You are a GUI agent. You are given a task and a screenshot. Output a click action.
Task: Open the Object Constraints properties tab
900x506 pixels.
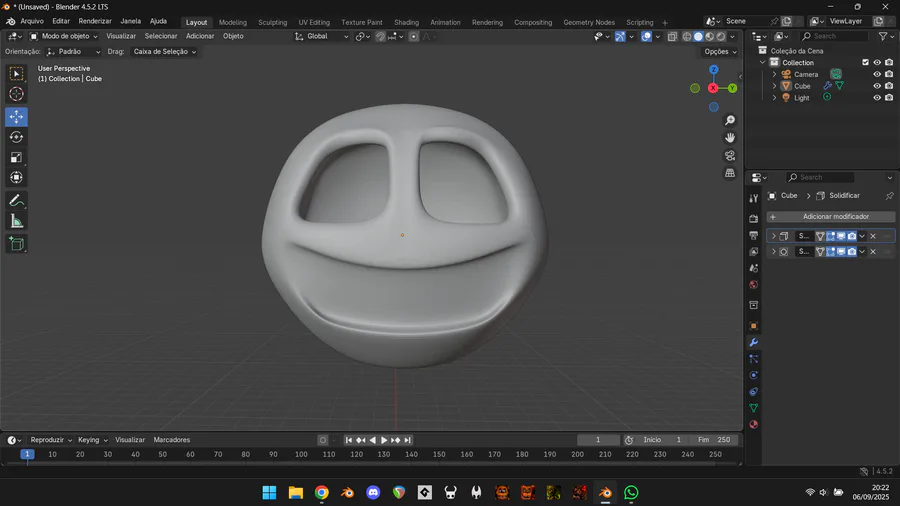click(x=754, y=392)
